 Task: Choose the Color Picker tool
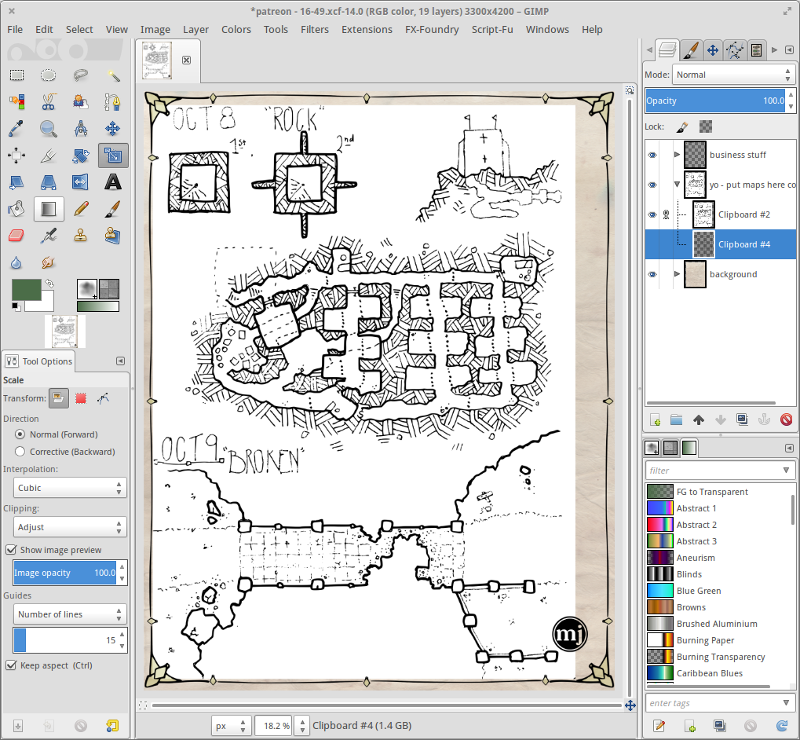(16, 128)
